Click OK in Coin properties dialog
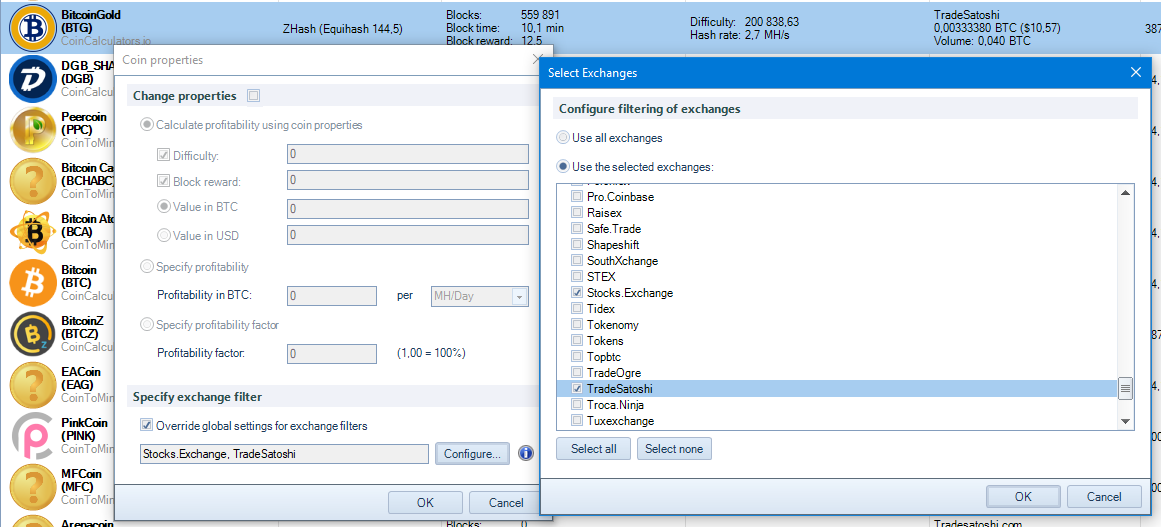Viewport: 1161px width, 527px height. (x=425, y=503)
